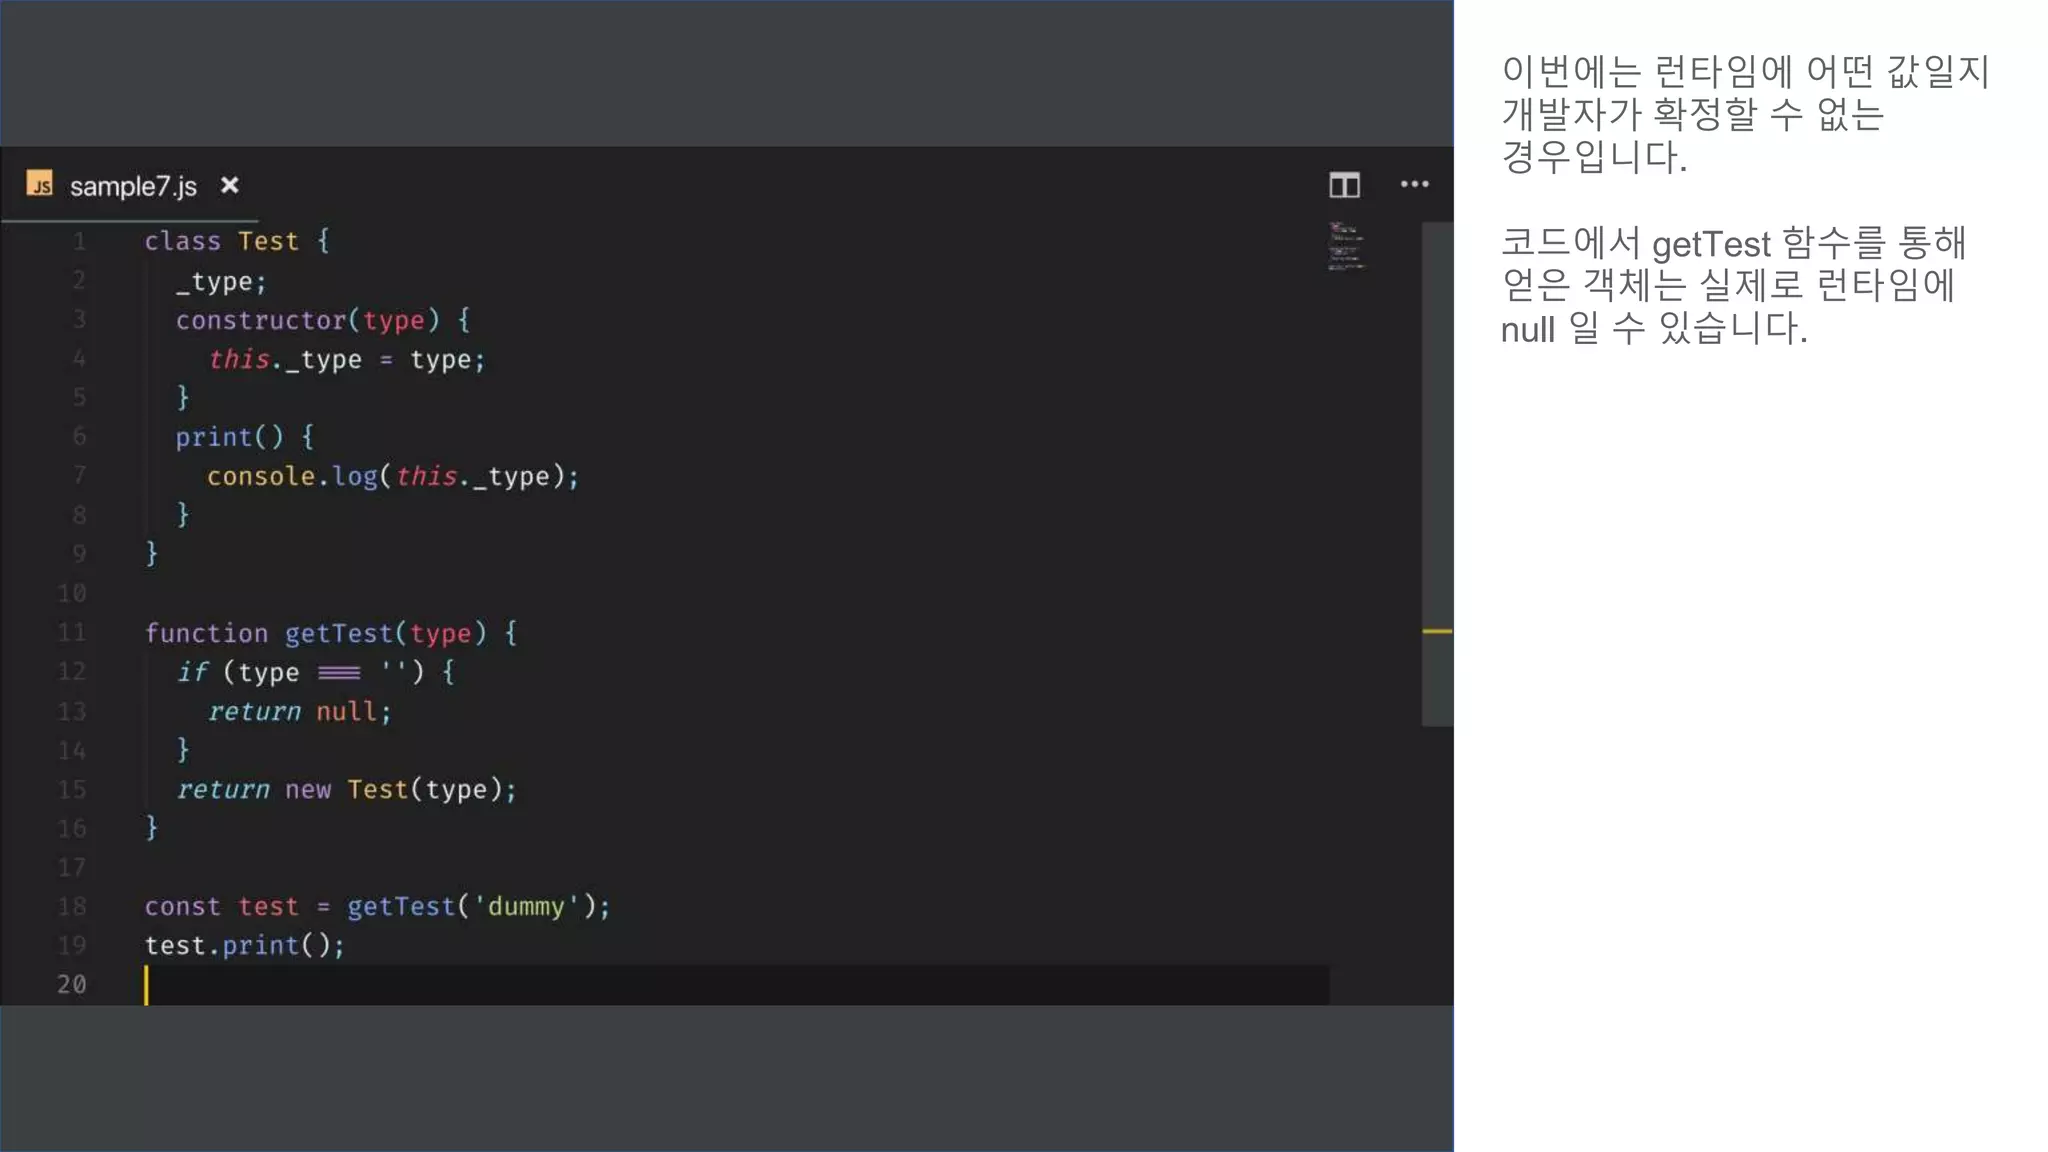This screenshot has width=2048, height=1152.
Task: Click the code minimap preview
Action: pos(1345,246)
